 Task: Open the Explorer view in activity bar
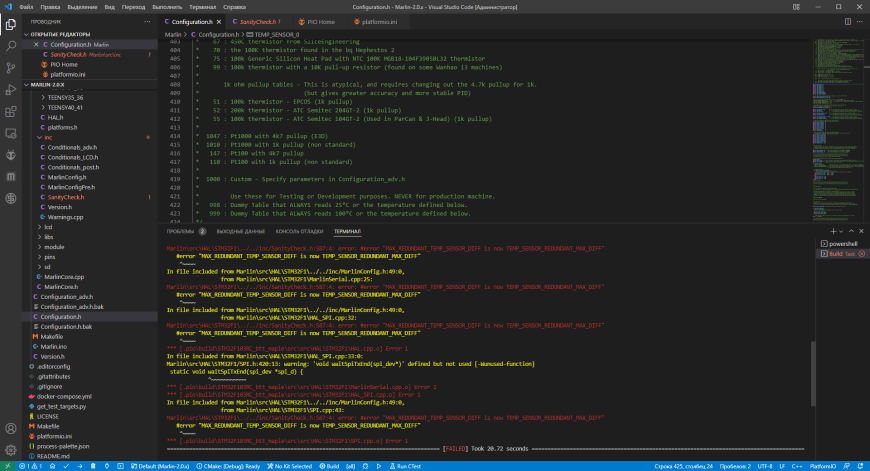[11, 24]
